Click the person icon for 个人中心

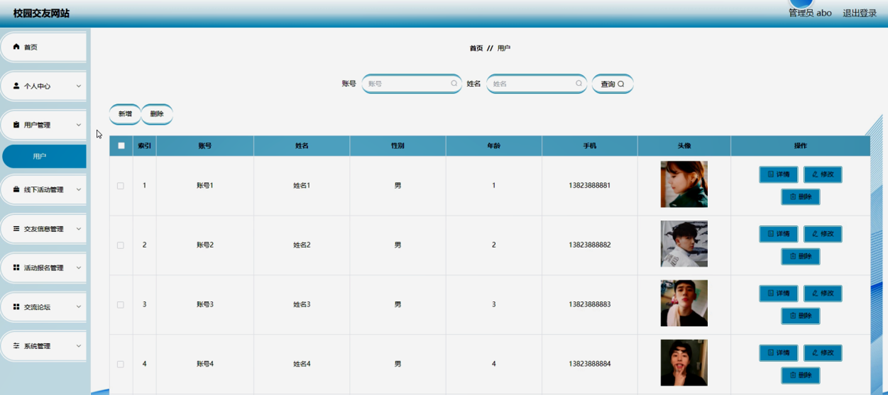[16, 86]
